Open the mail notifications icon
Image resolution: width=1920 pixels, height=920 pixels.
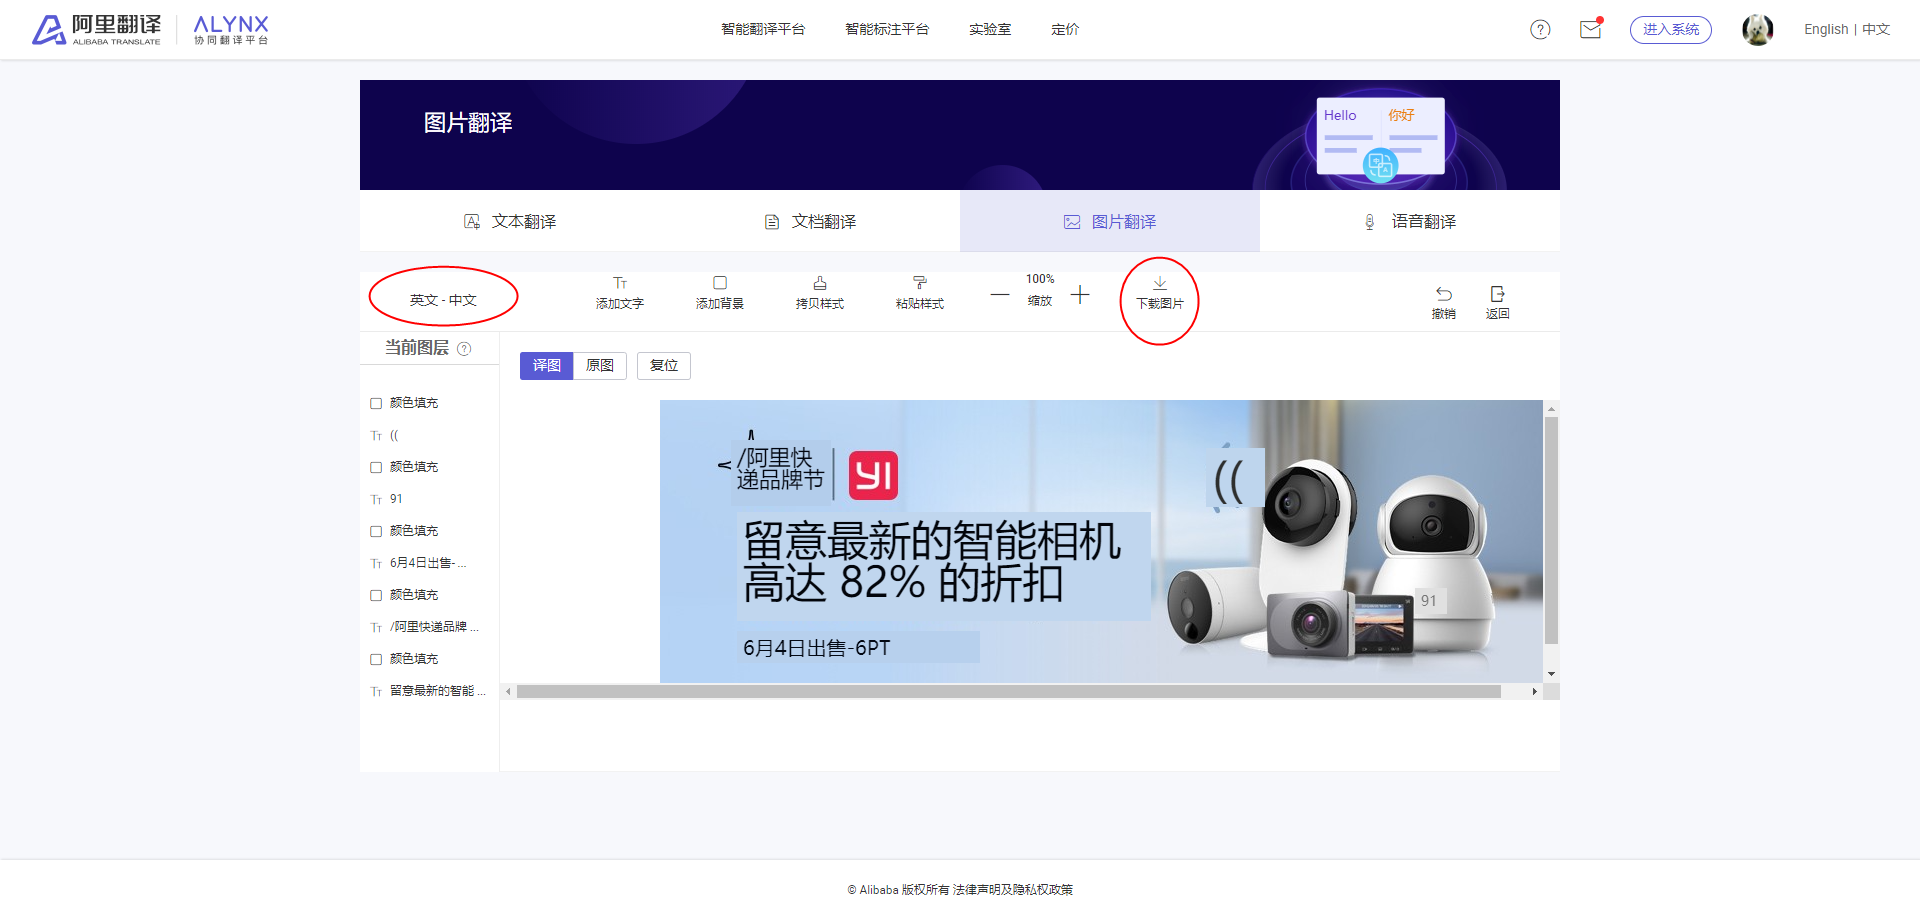[1591, 29]
